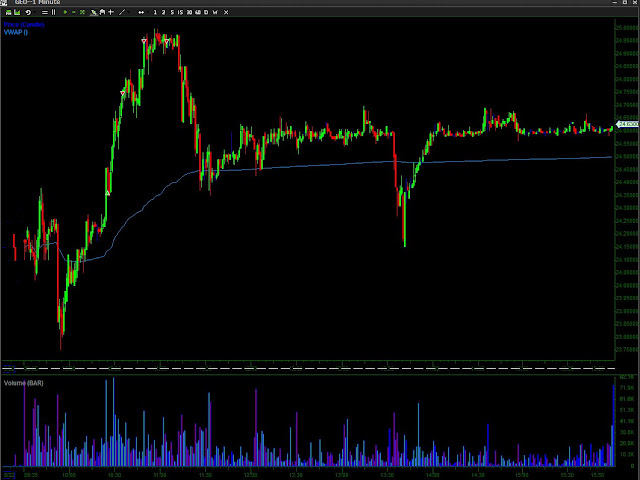Switch to the 15 minute interval
Viewport: 640px width, 480px height.
click(180, 12)
